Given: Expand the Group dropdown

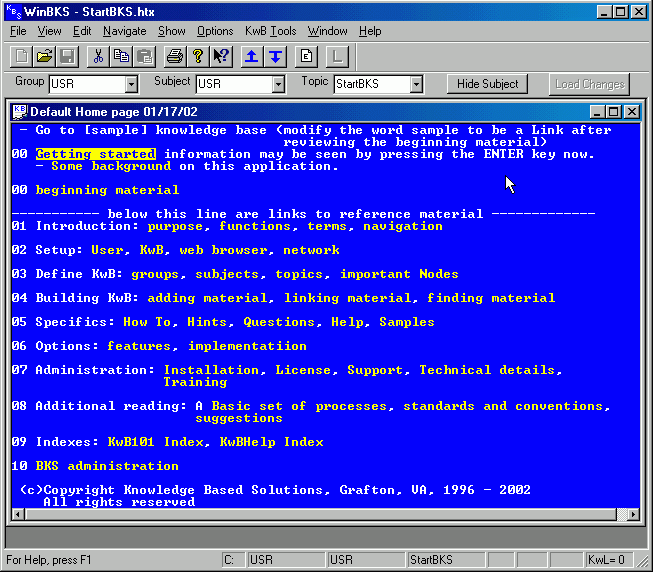Looking at the screenshot, I should click(131, 84).
